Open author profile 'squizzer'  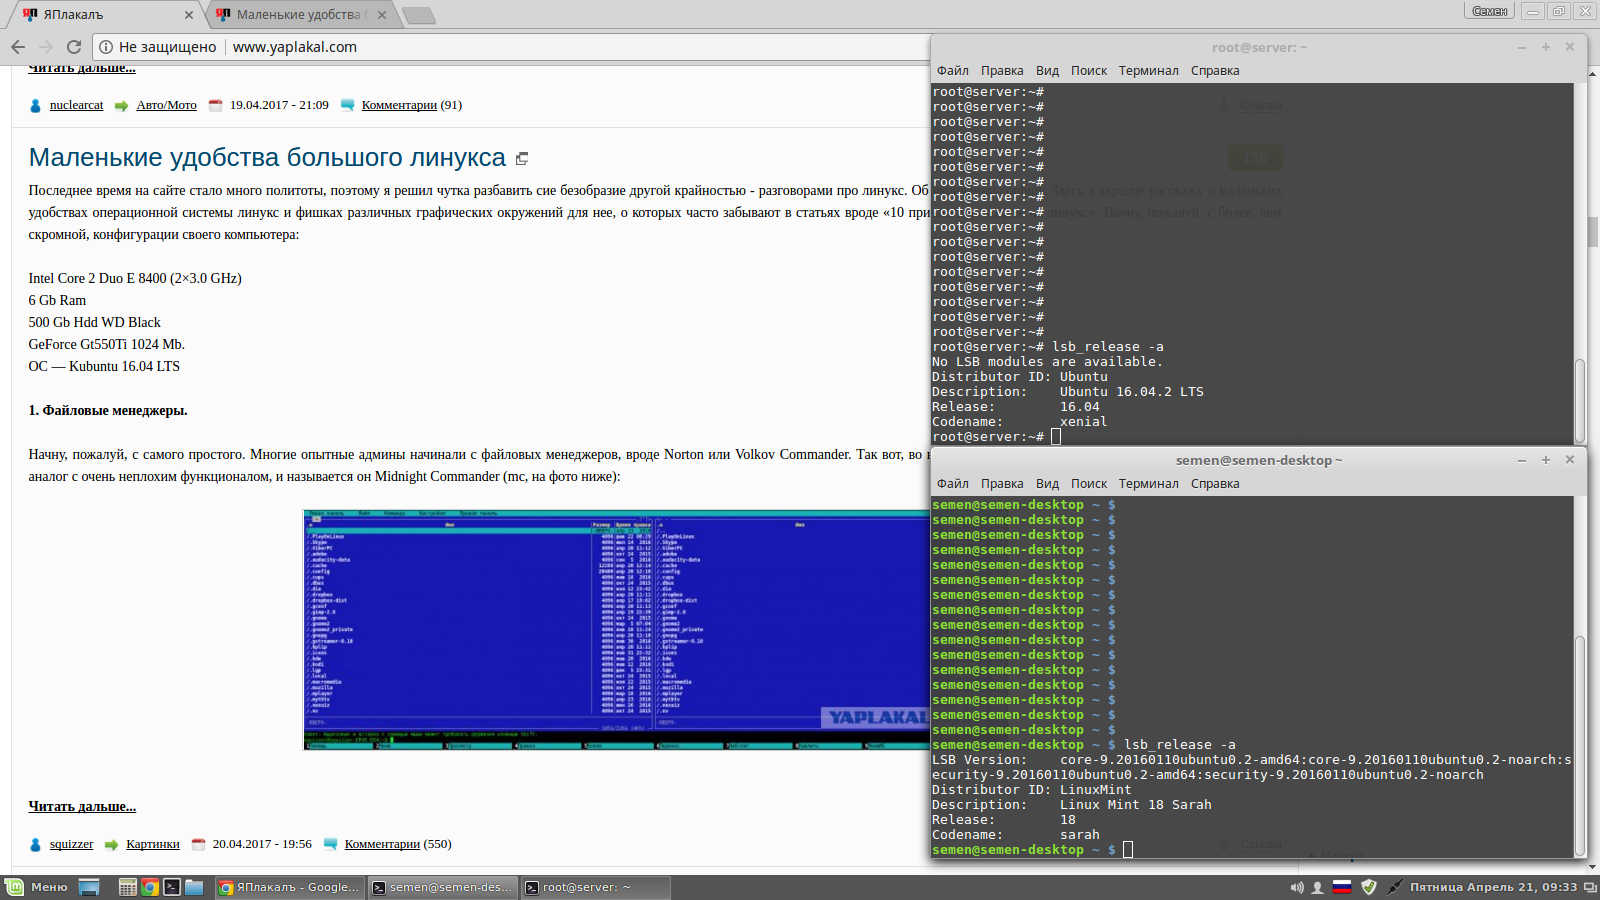point(71,844)
